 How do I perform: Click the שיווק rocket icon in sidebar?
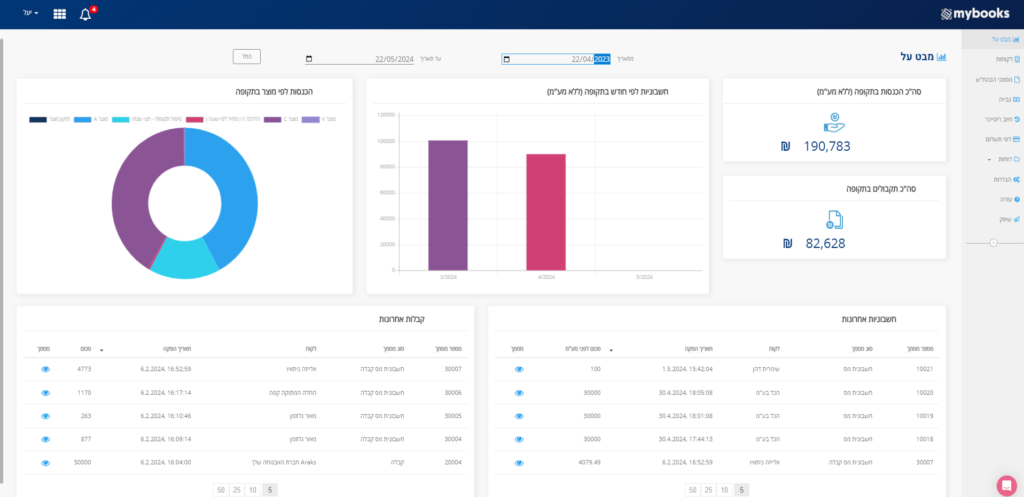[1017, 219]
